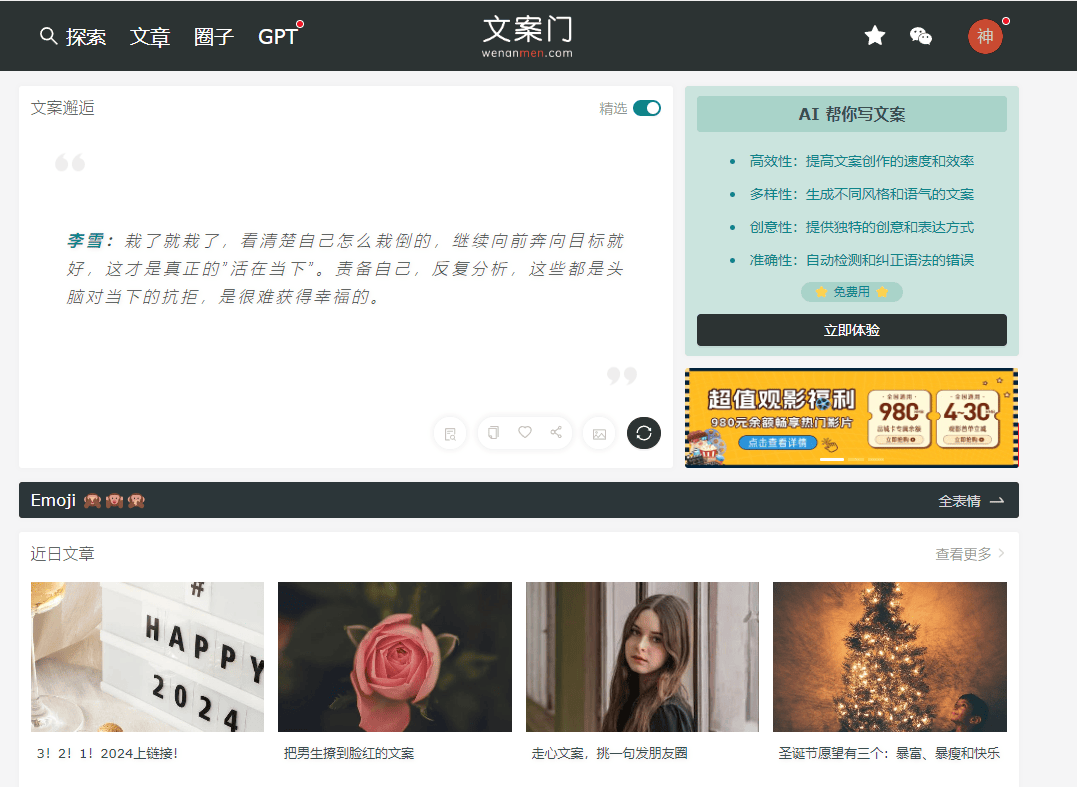Refresh the quote with the circular arrows button
This screenshot has width=1077, height=787.
tap(644, 433)
